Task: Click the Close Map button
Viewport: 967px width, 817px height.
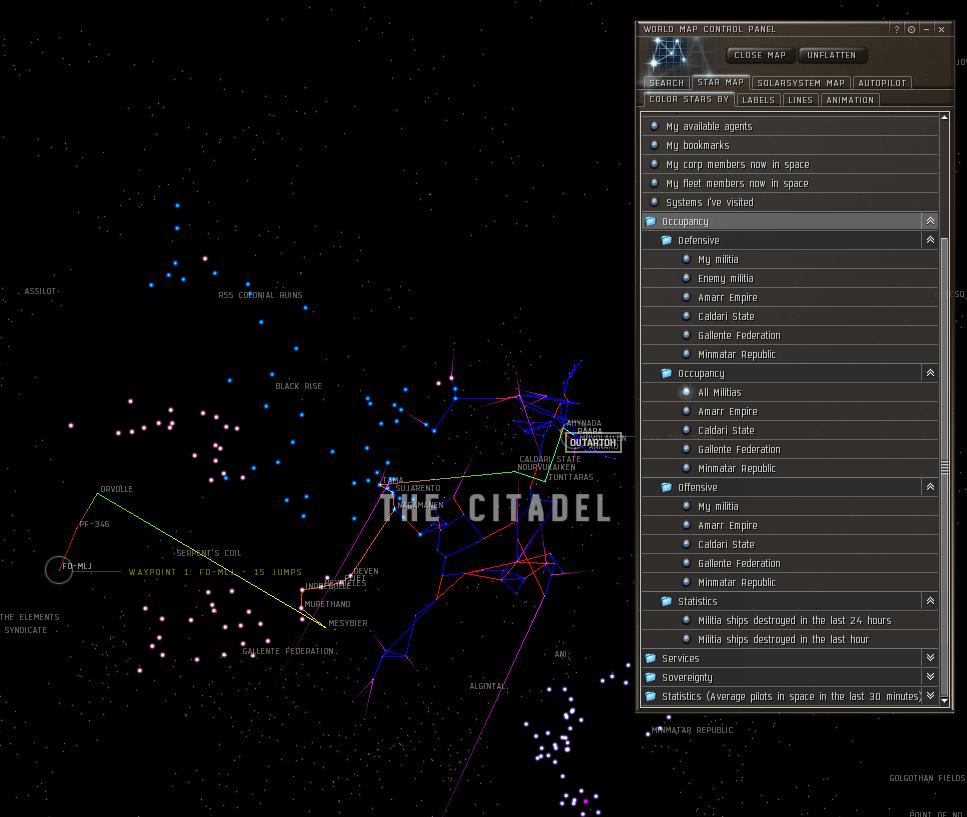Action: pyautogui.click(x=760, y=55)
